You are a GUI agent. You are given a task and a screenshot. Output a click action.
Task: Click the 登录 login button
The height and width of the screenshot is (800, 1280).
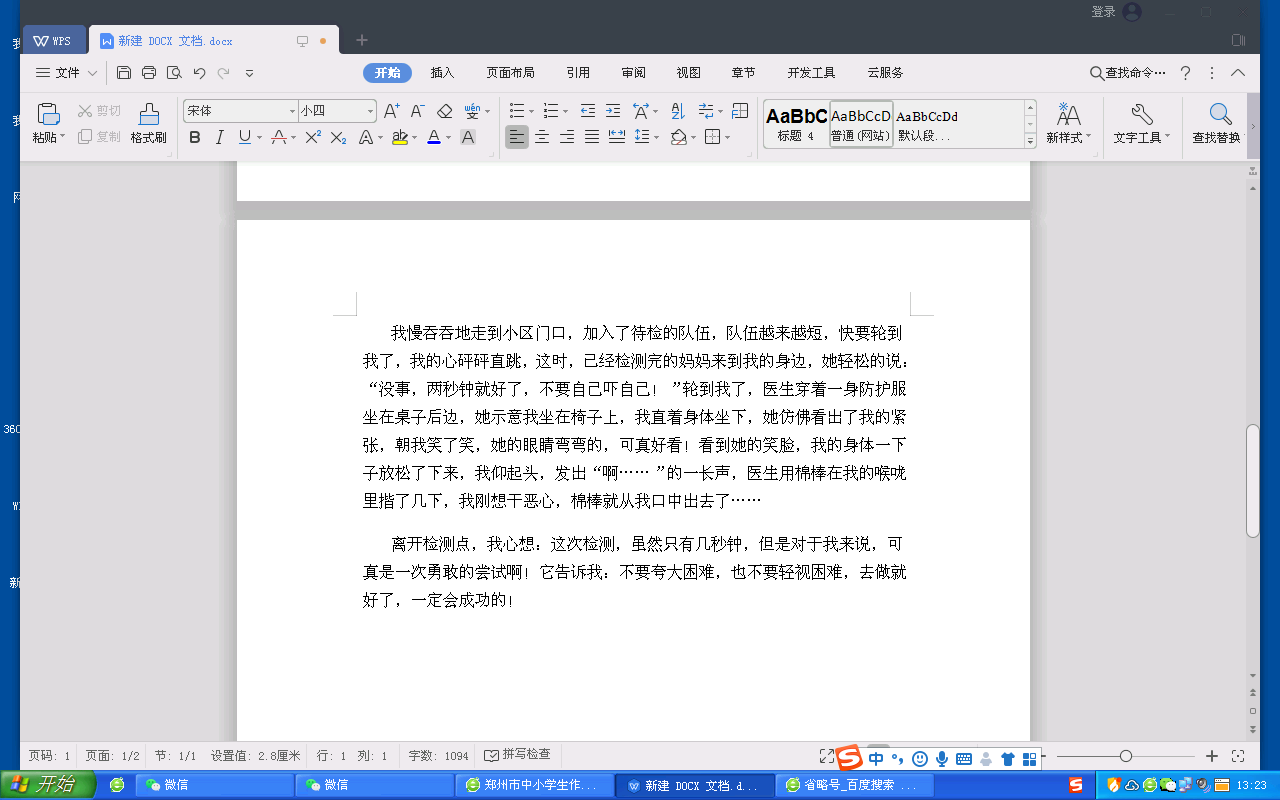1103,12
